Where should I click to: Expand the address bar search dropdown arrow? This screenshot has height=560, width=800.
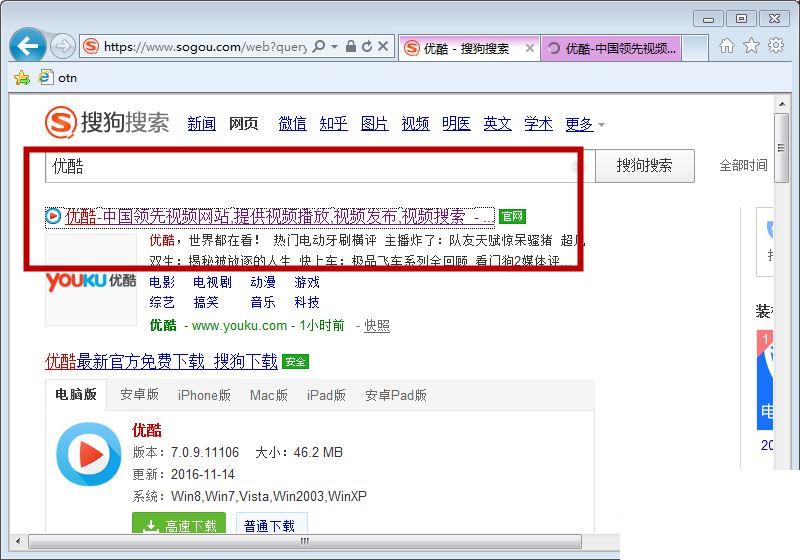[334, 47]
